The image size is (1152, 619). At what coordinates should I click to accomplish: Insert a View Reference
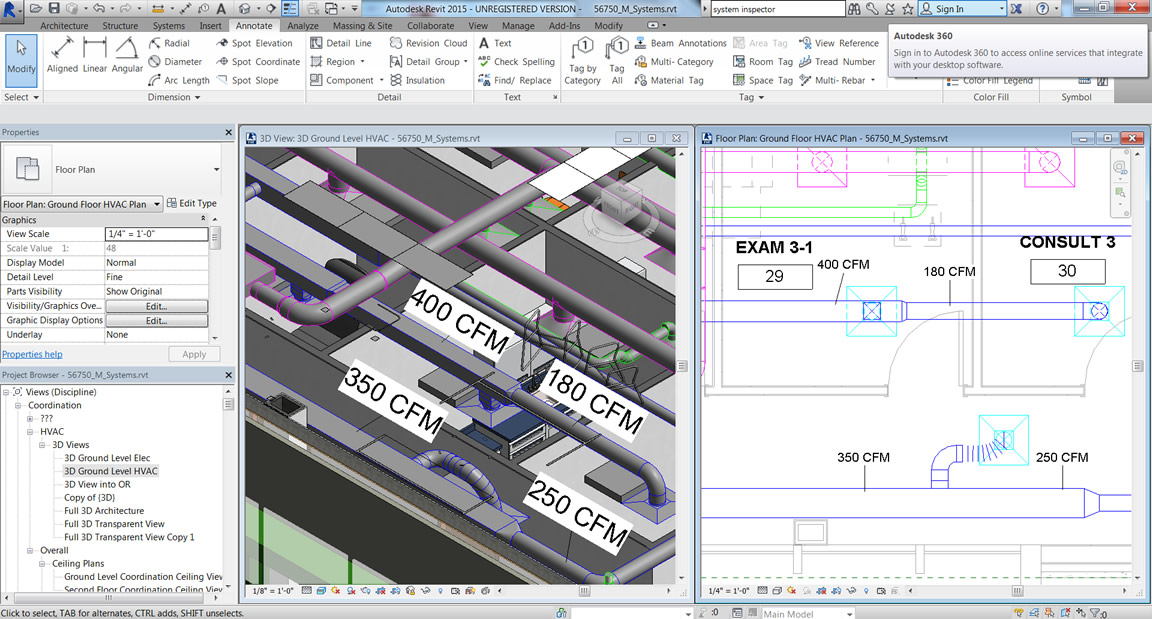point(838,43)
